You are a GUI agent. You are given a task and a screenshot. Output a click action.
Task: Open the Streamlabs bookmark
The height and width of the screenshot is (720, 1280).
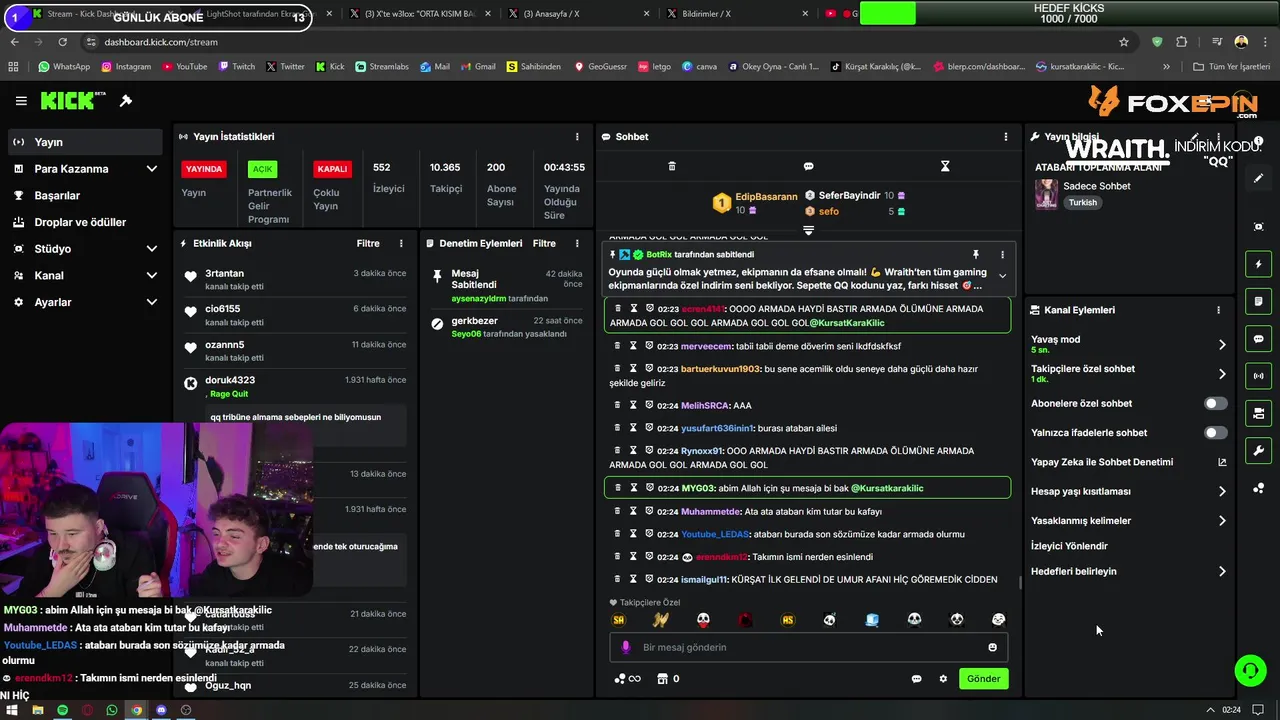(x=381, y=67)
